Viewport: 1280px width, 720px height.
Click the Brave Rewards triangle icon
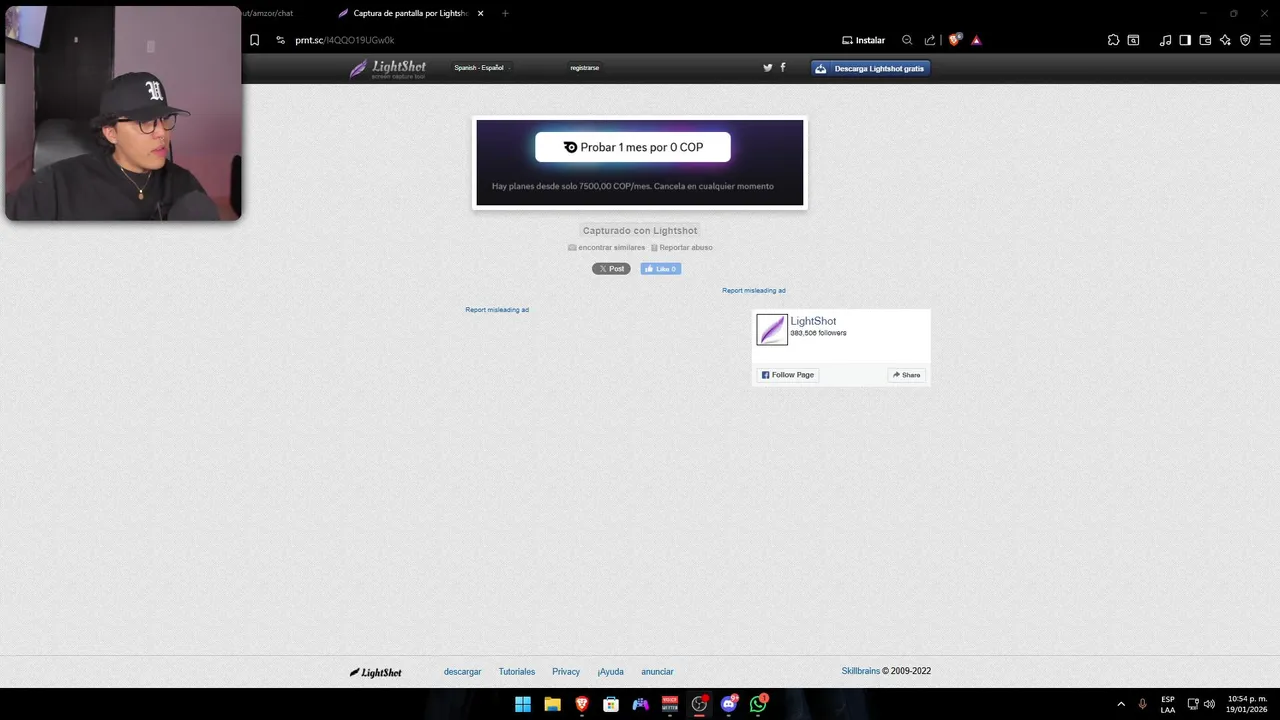[976, 40]
